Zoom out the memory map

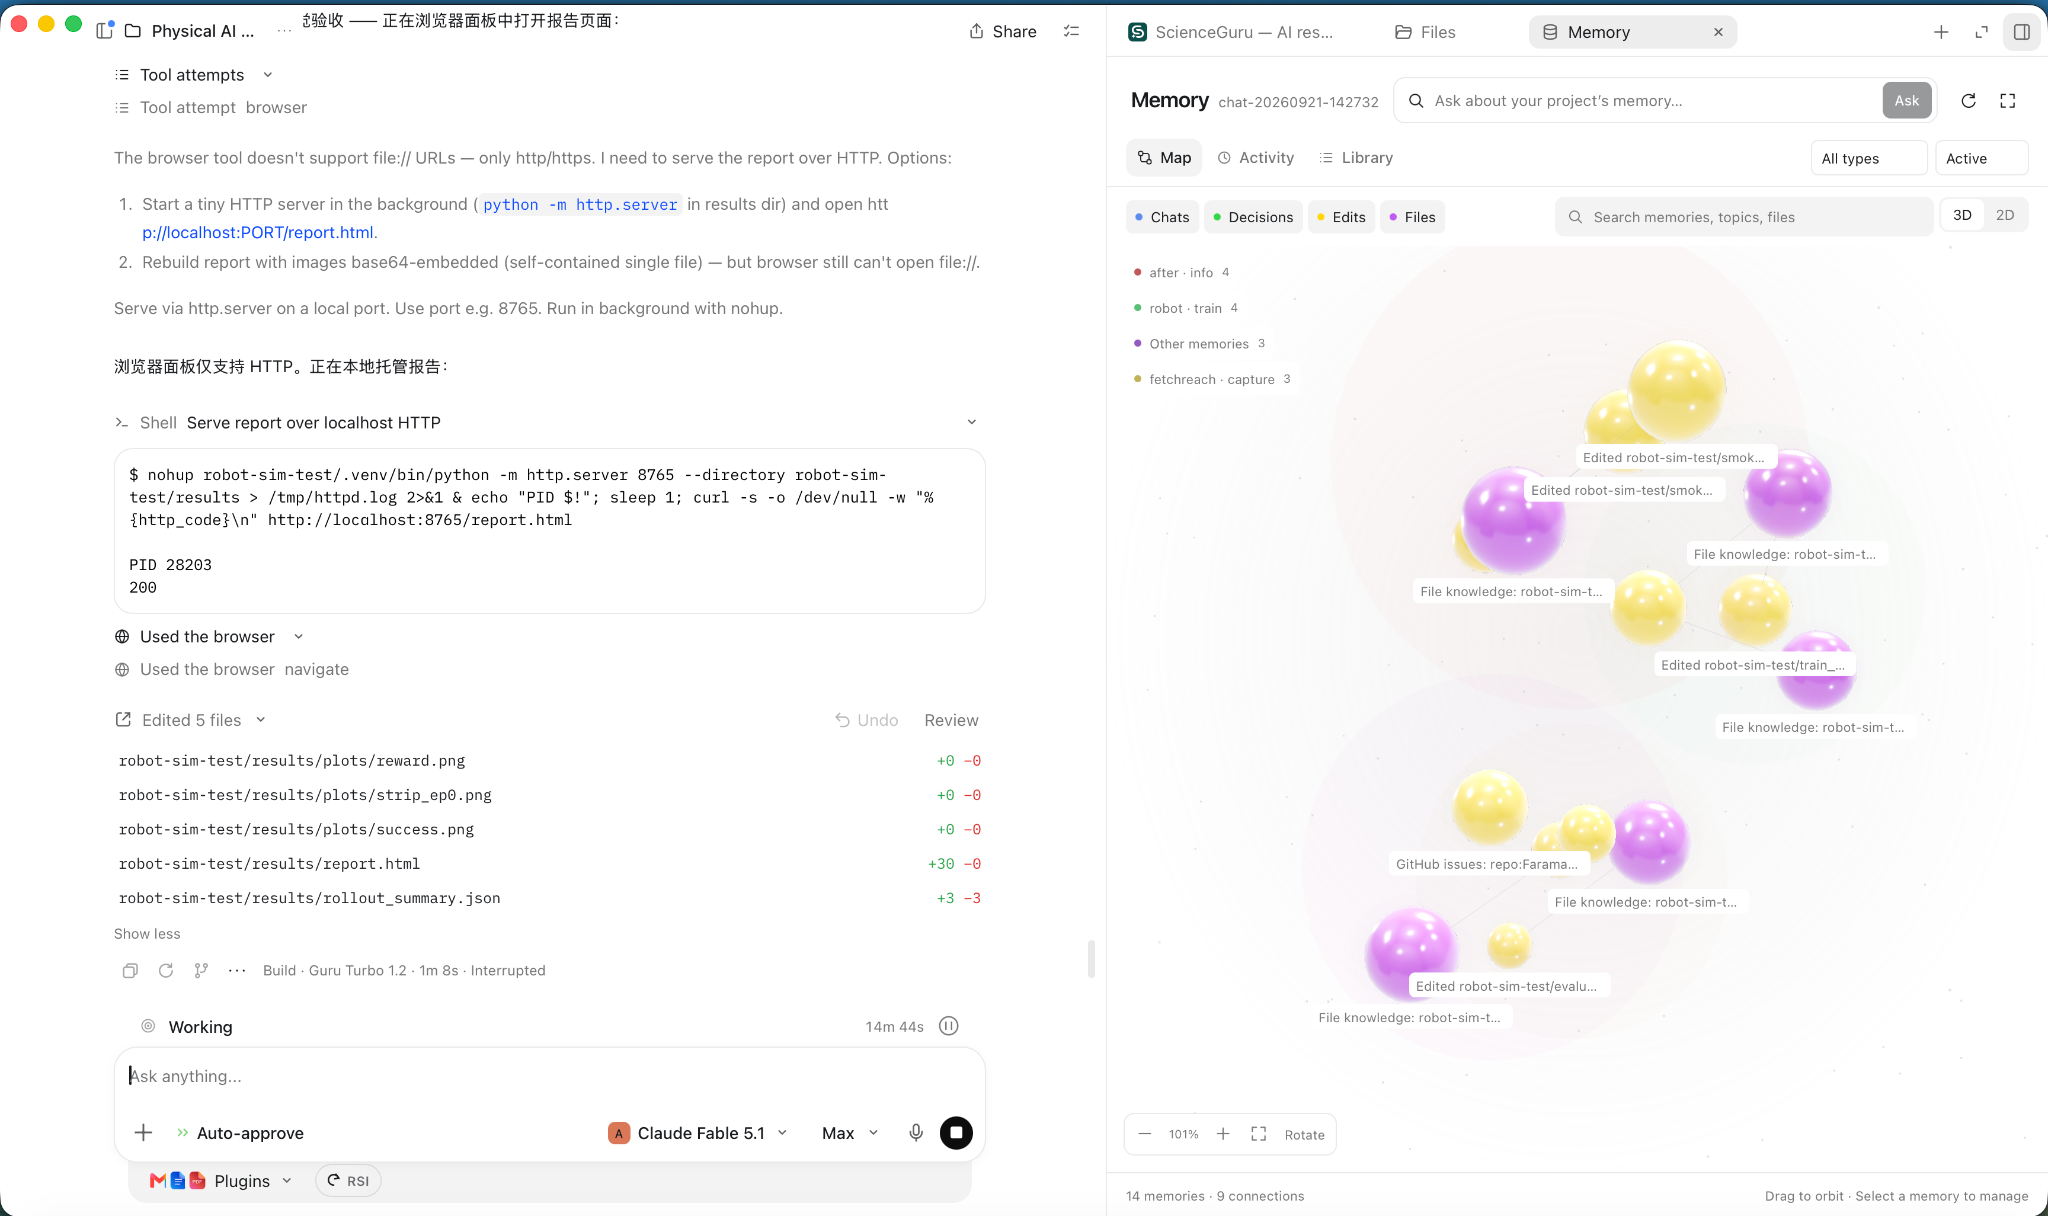(1145, 1134)
